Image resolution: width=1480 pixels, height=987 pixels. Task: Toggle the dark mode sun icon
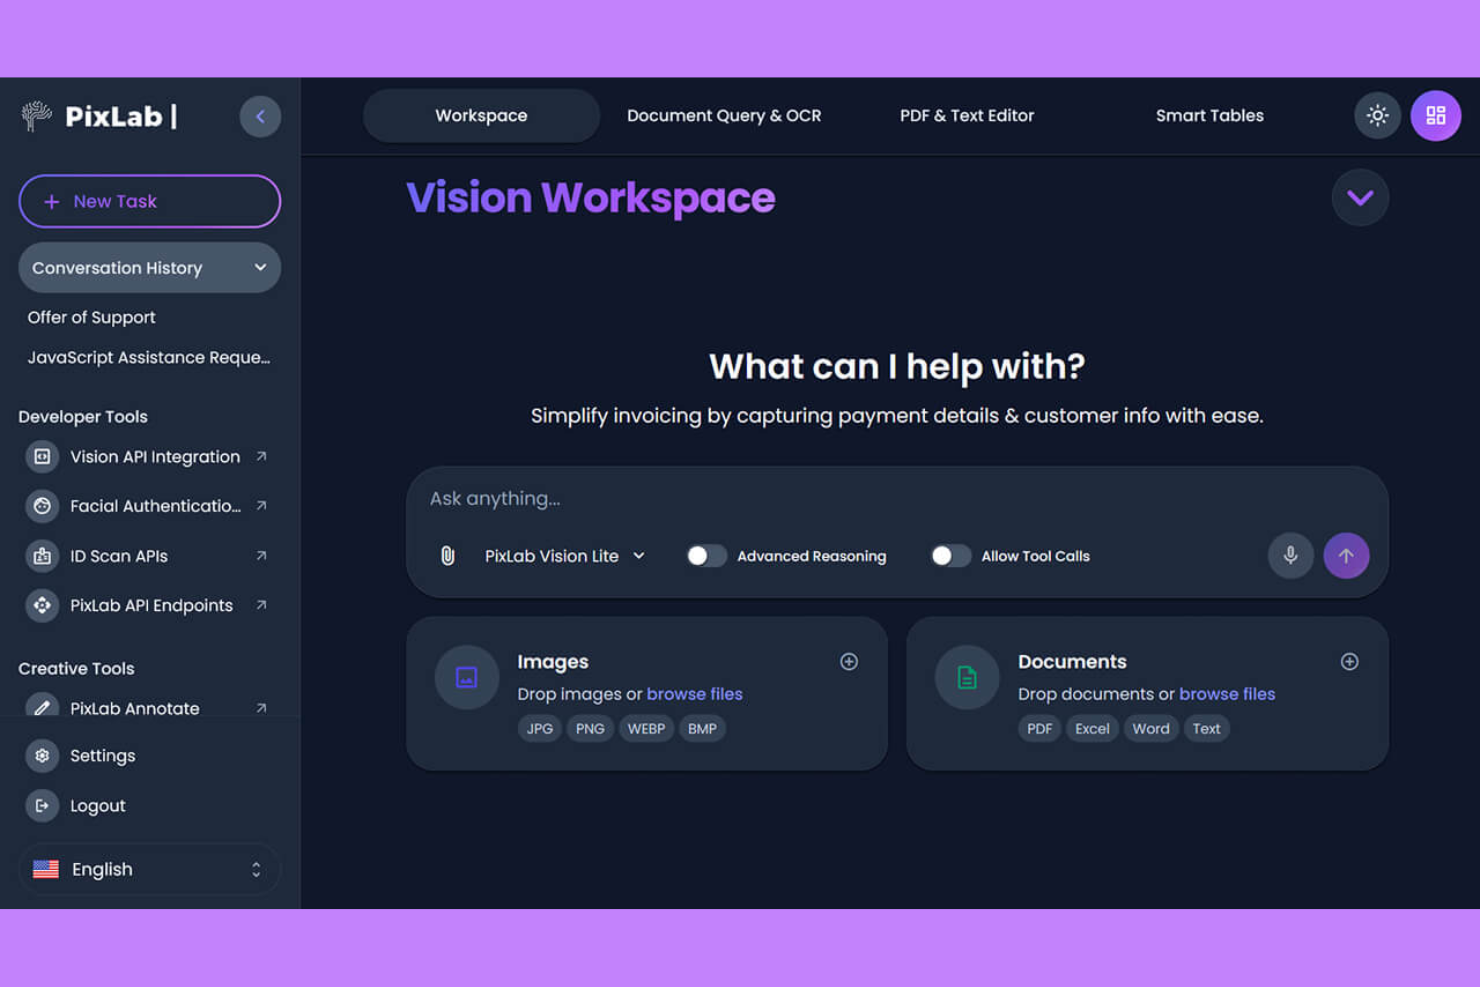click(1377, 115)
